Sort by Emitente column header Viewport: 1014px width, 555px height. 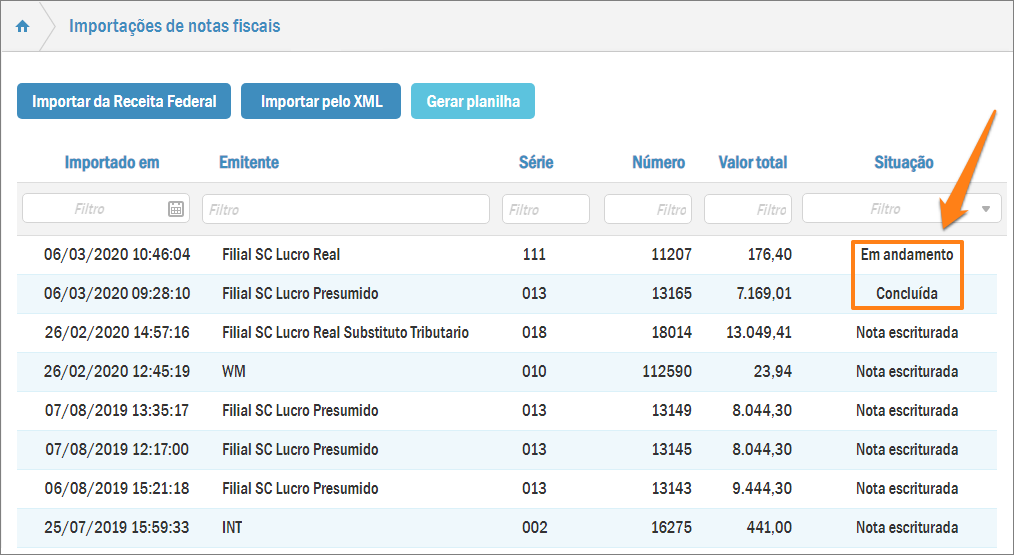tap(249, 162)
